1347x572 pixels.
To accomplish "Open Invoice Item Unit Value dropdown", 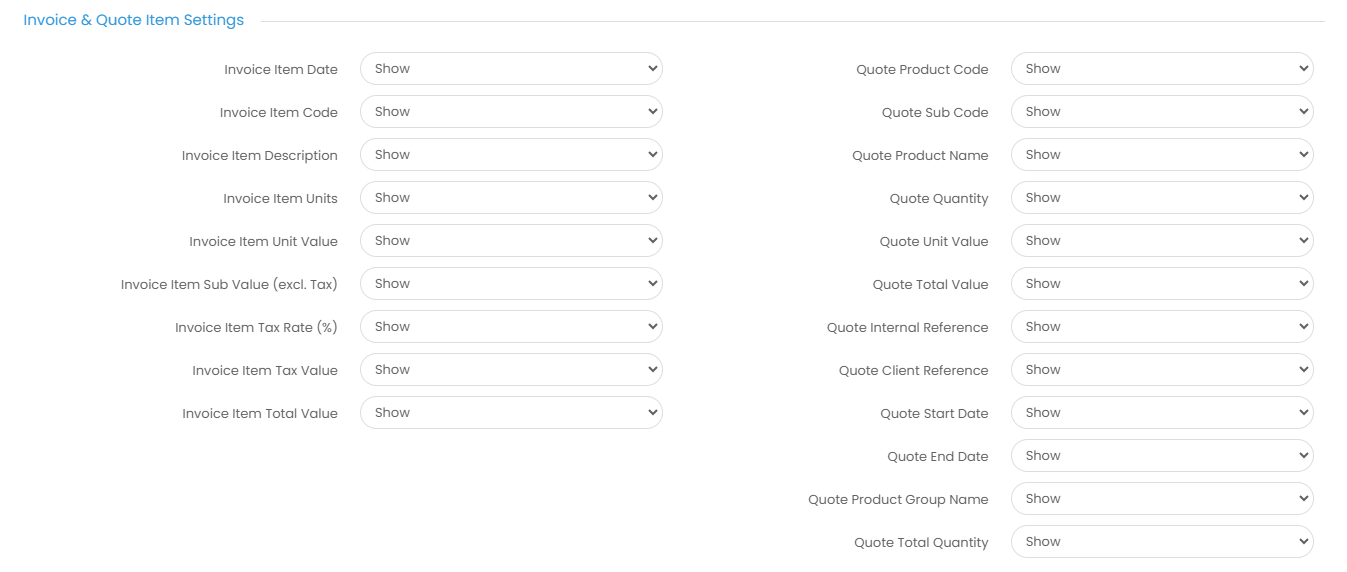I will 510,241.
